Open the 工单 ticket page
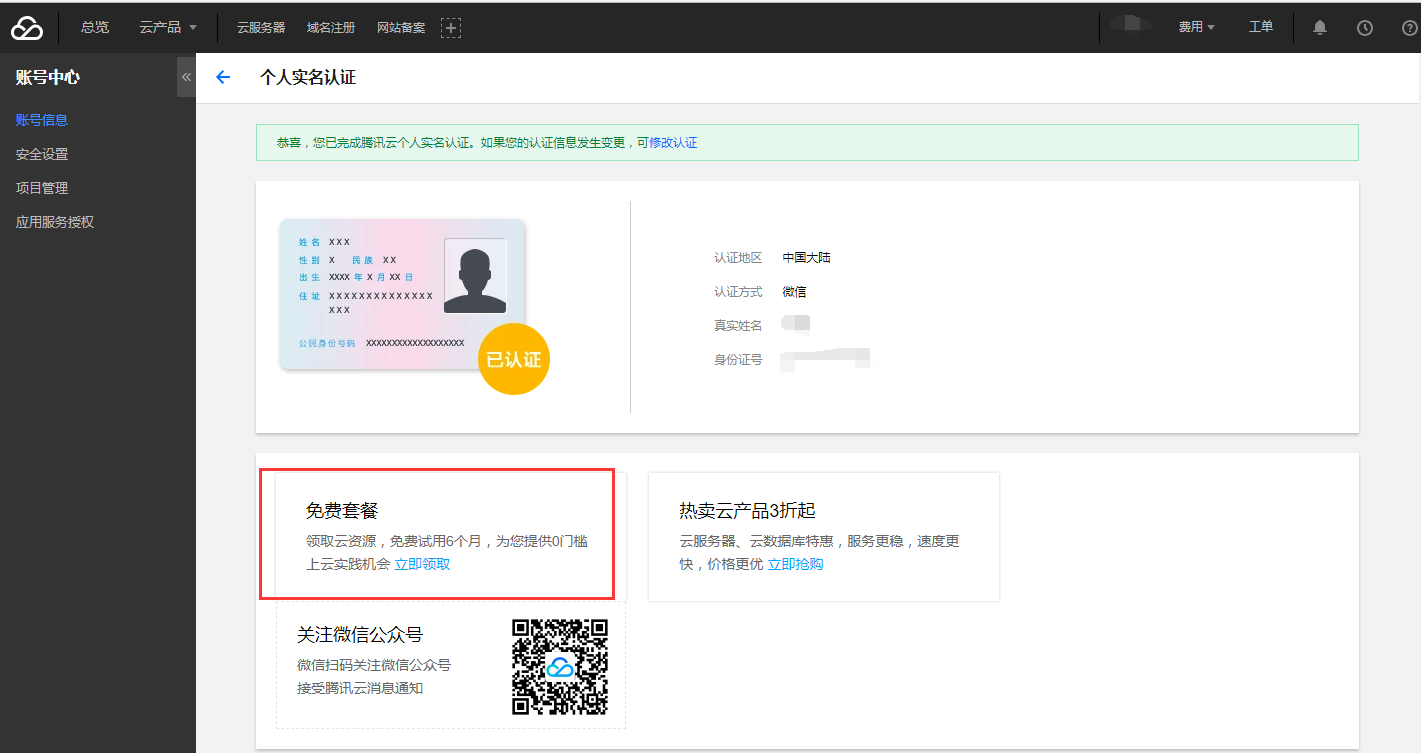The height and width of the screenshot is (753, 1421). tap(1261, 27)
